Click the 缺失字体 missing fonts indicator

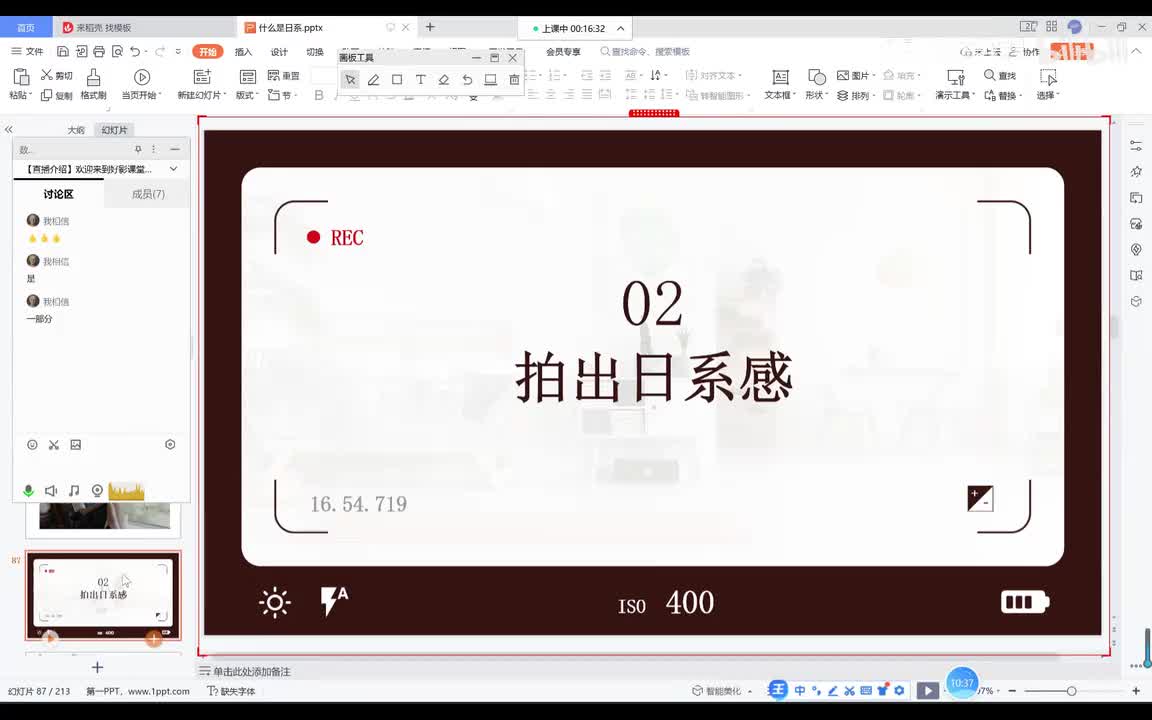point(231,691)
